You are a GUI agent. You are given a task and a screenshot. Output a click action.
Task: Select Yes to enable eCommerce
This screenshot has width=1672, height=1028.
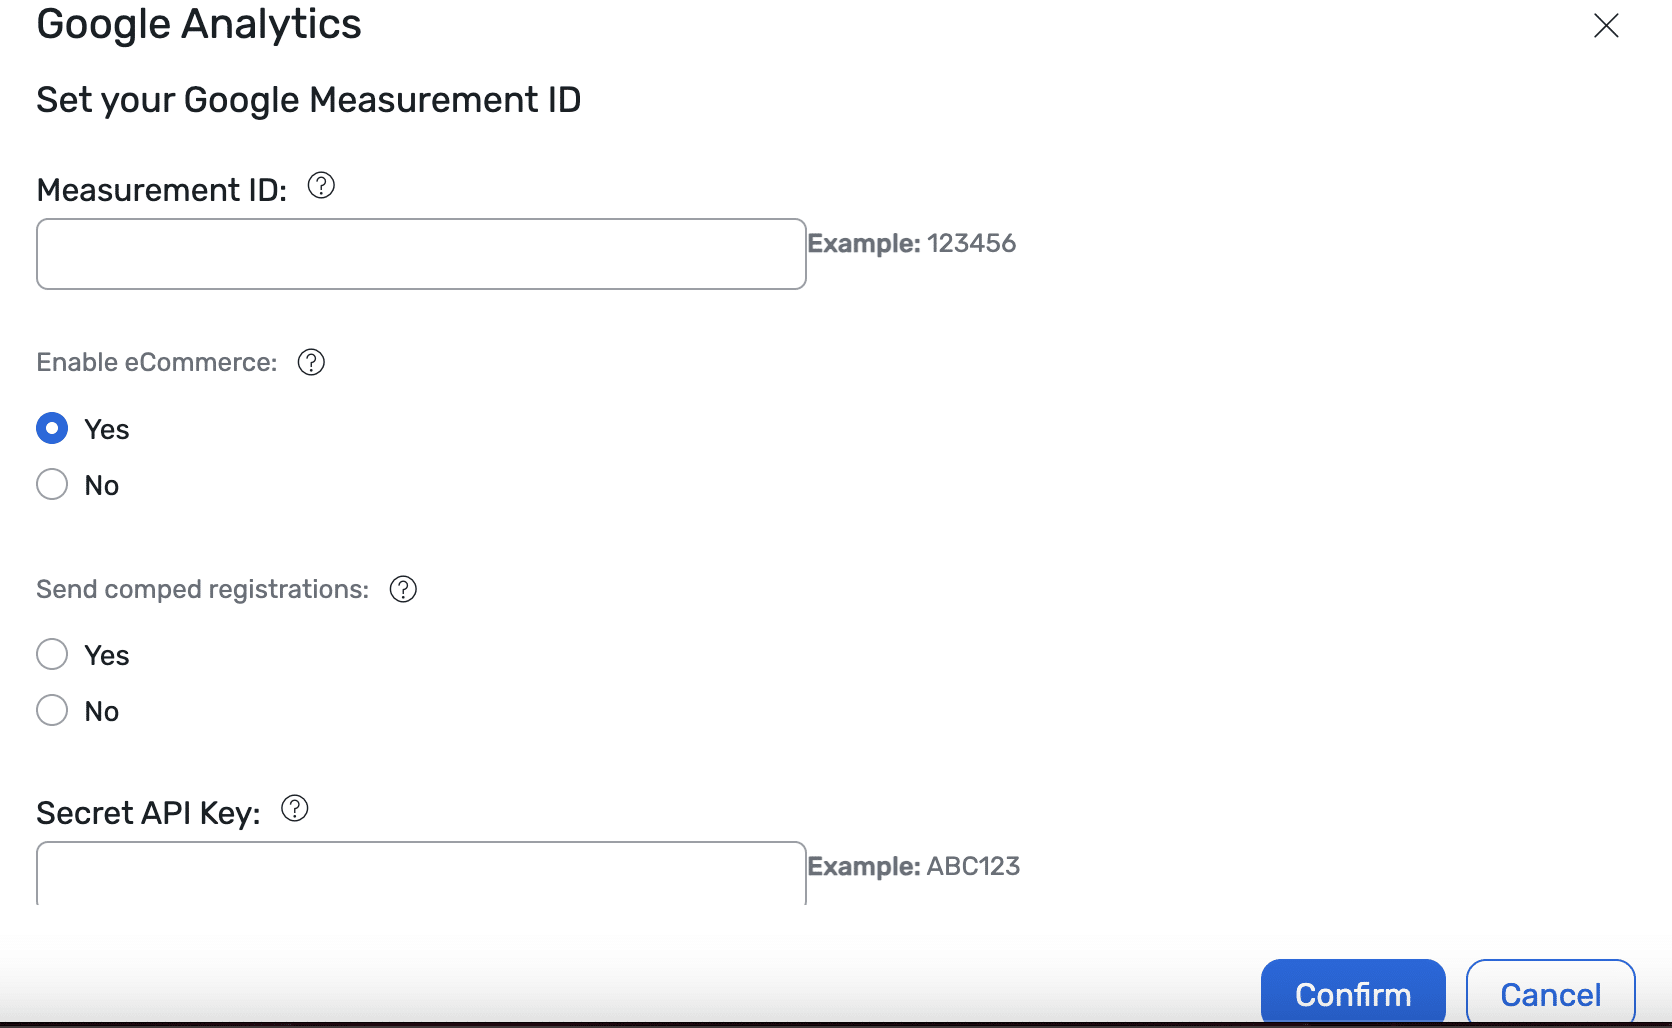pyautogui.click(x=51, y=428)
